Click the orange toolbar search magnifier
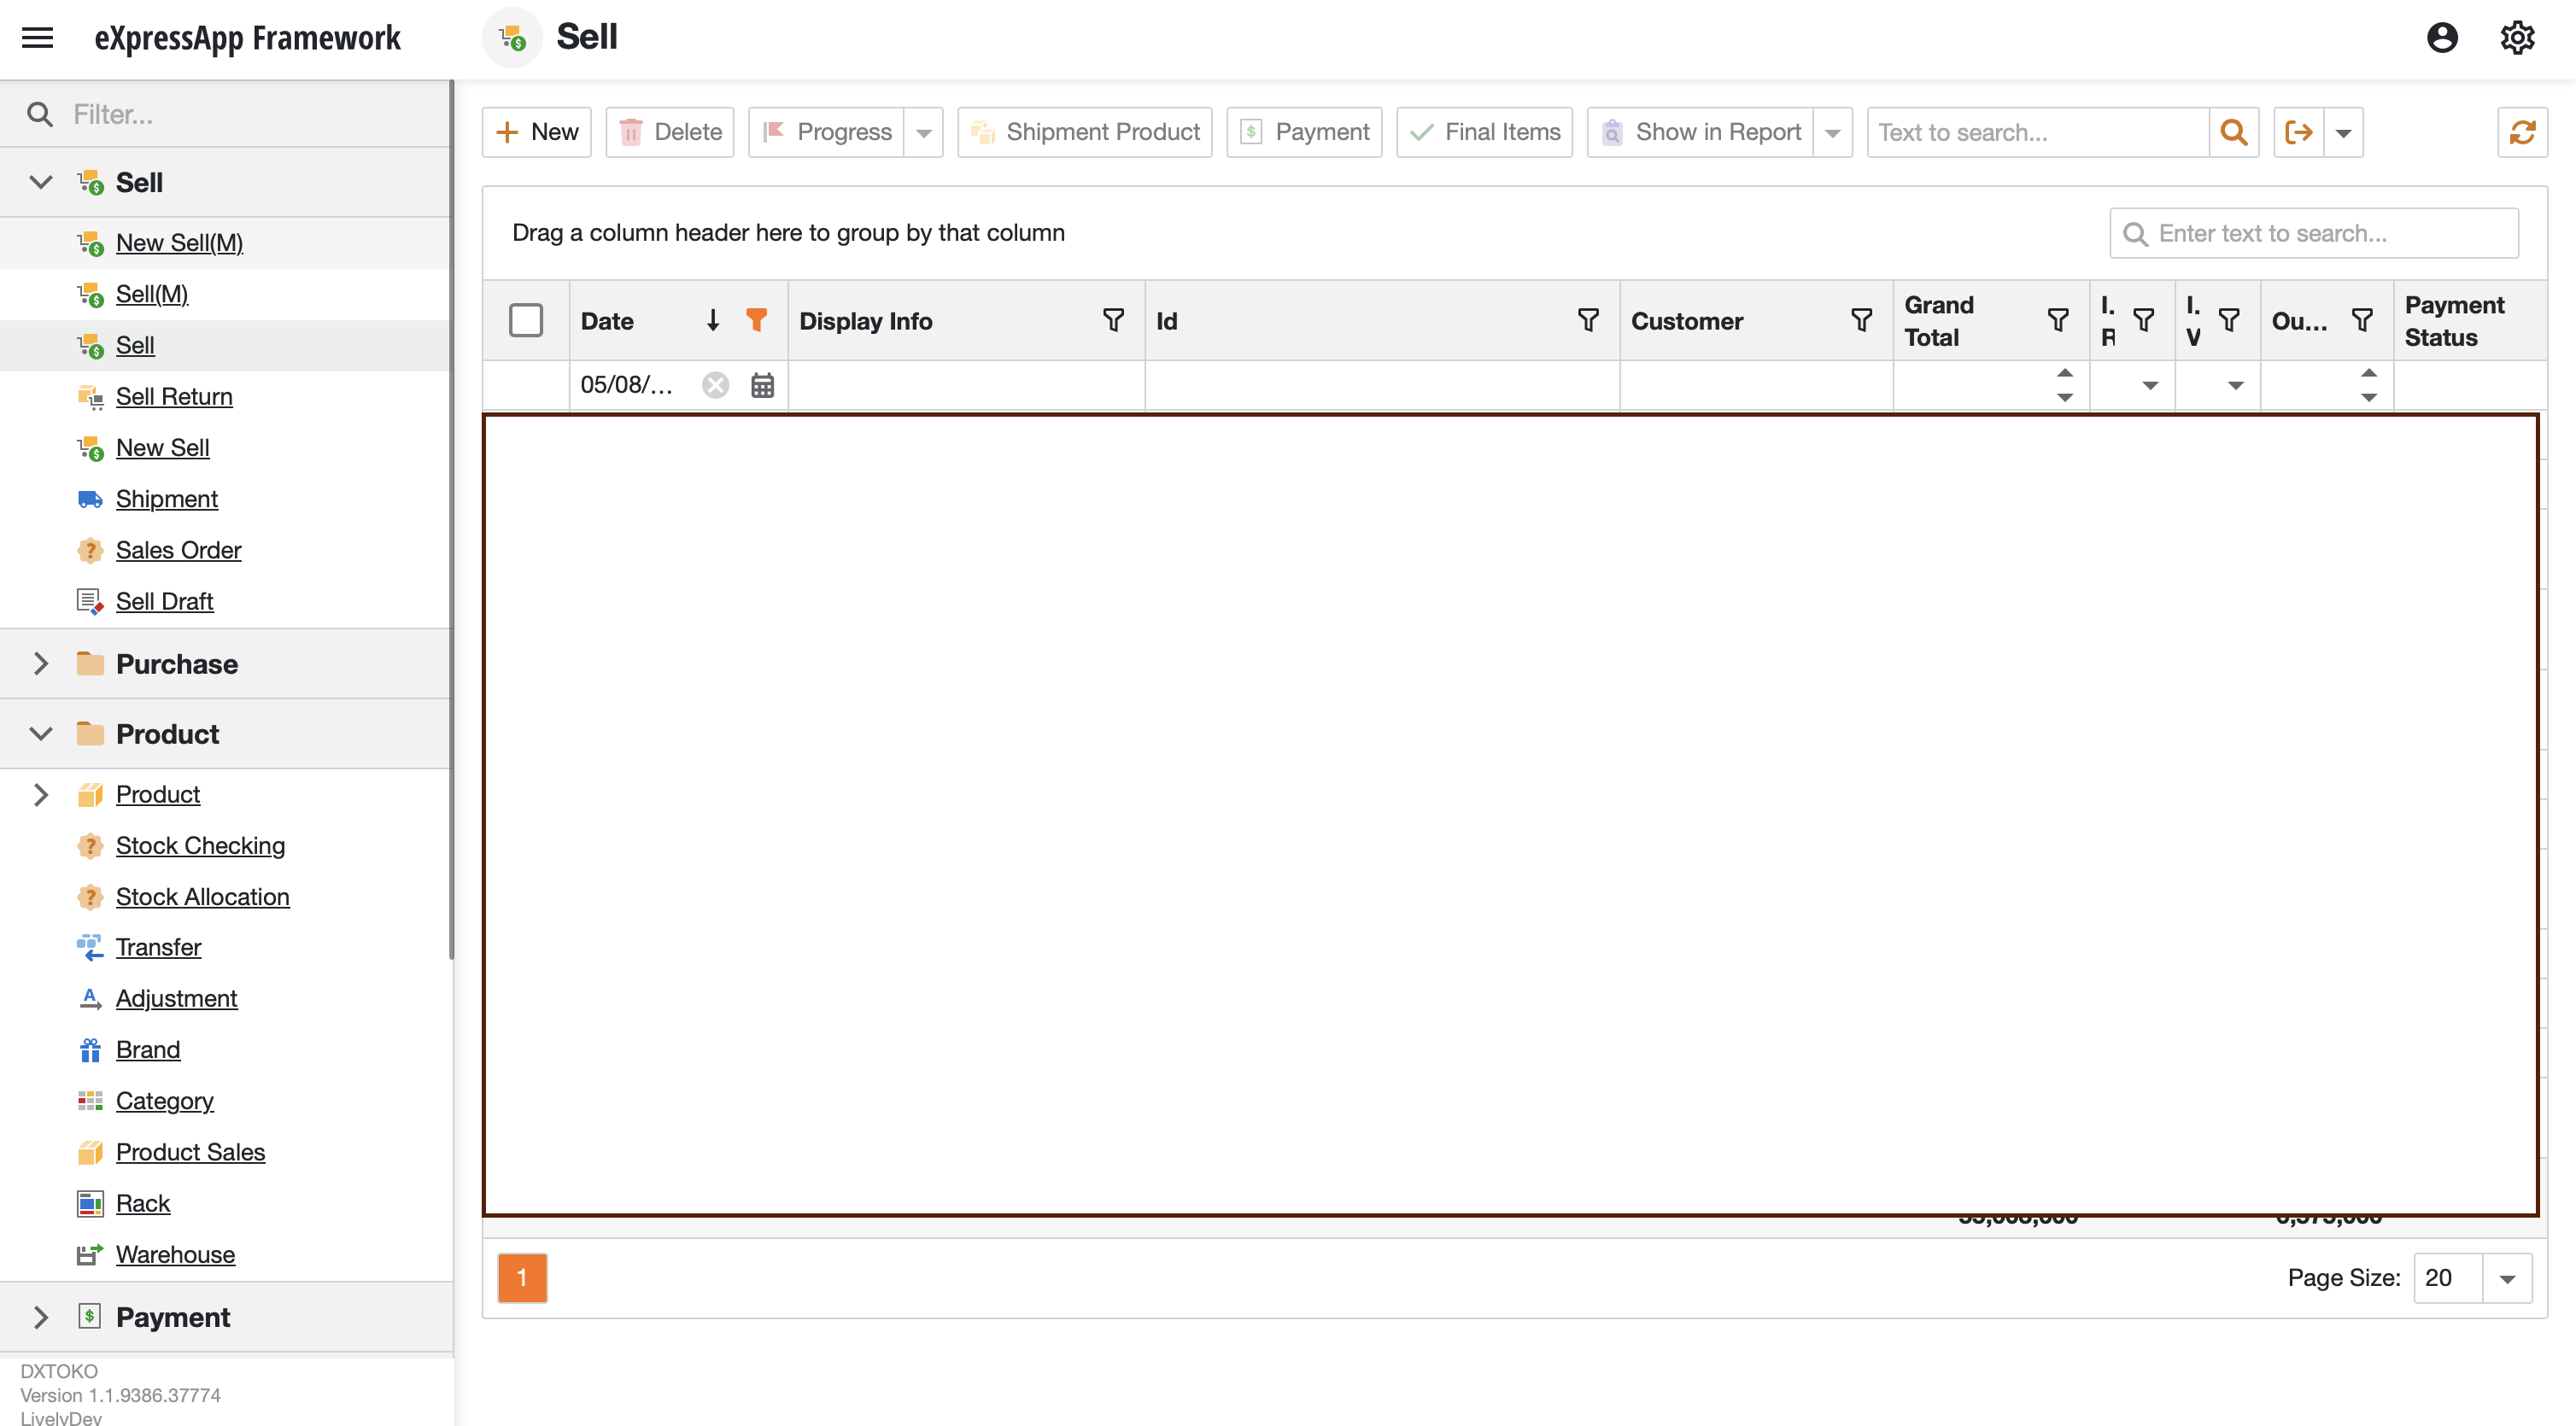The image size is (2576, 1426). click(2233, 132)
